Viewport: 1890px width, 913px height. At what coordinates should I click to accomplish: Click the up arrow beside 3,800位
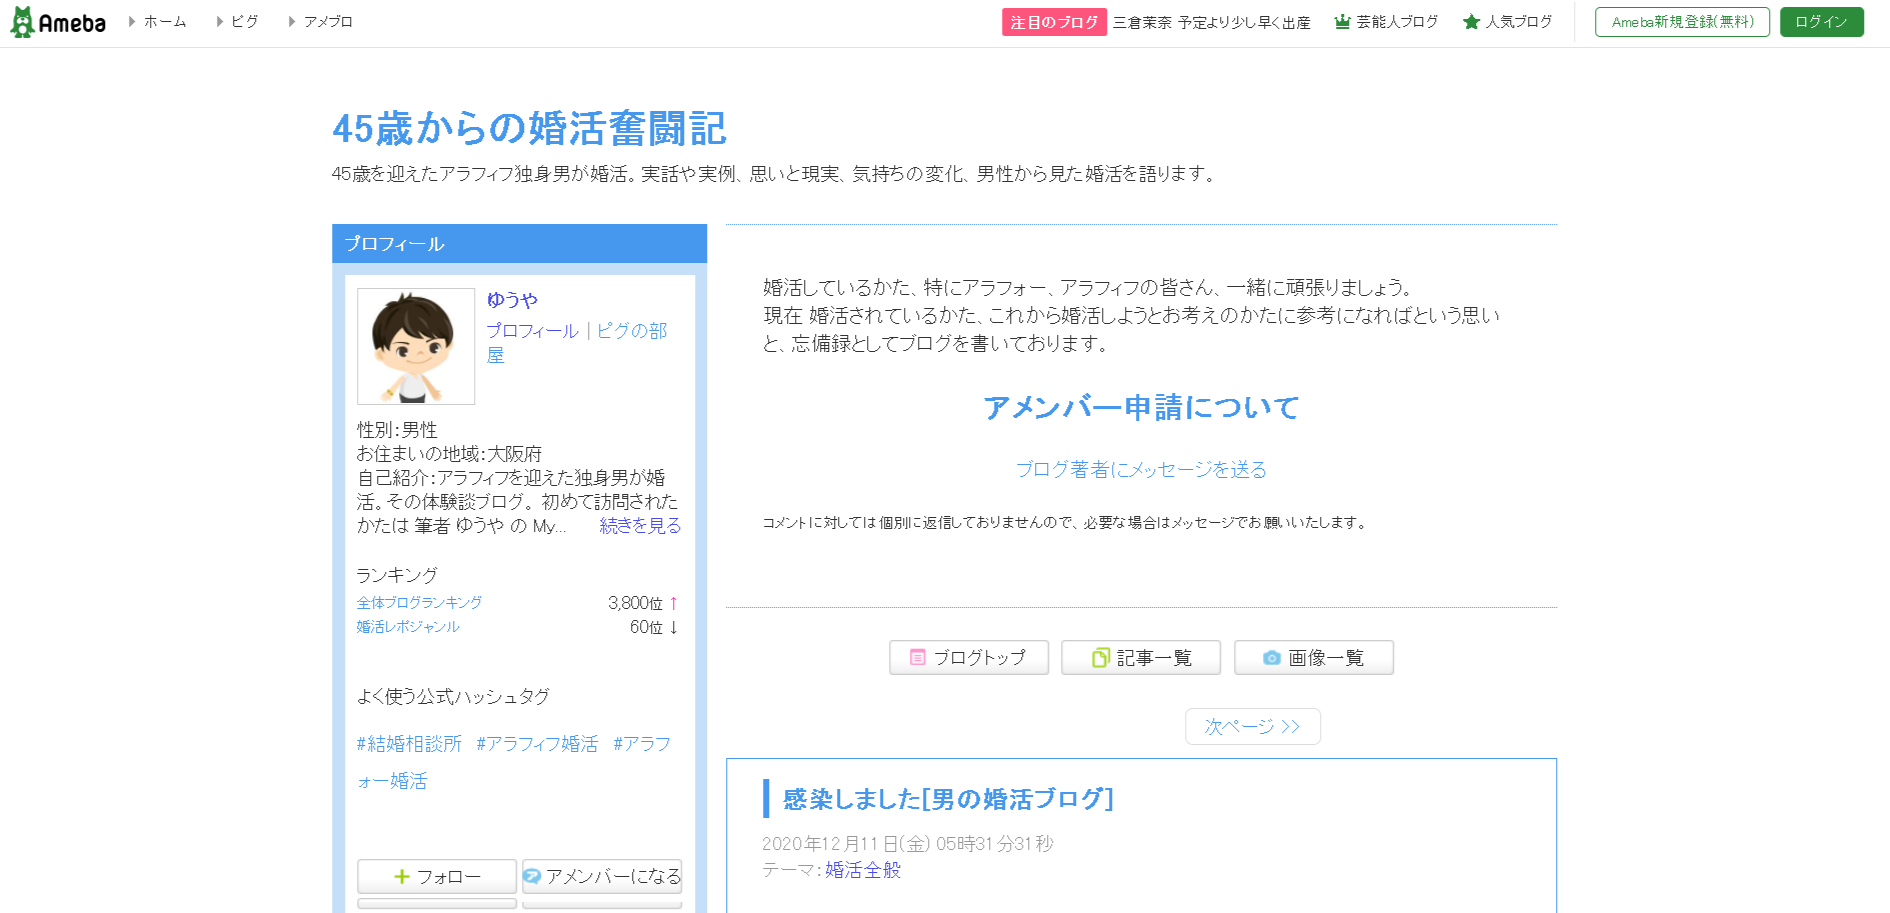[x=674, y=603]
